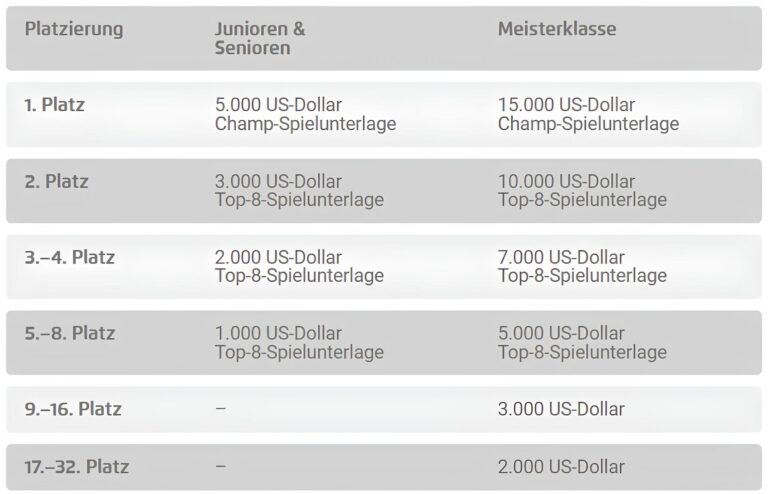
Task: Click the 7.000 US-Dollar Meisterklasse prize
Action: tap(561, 258)
